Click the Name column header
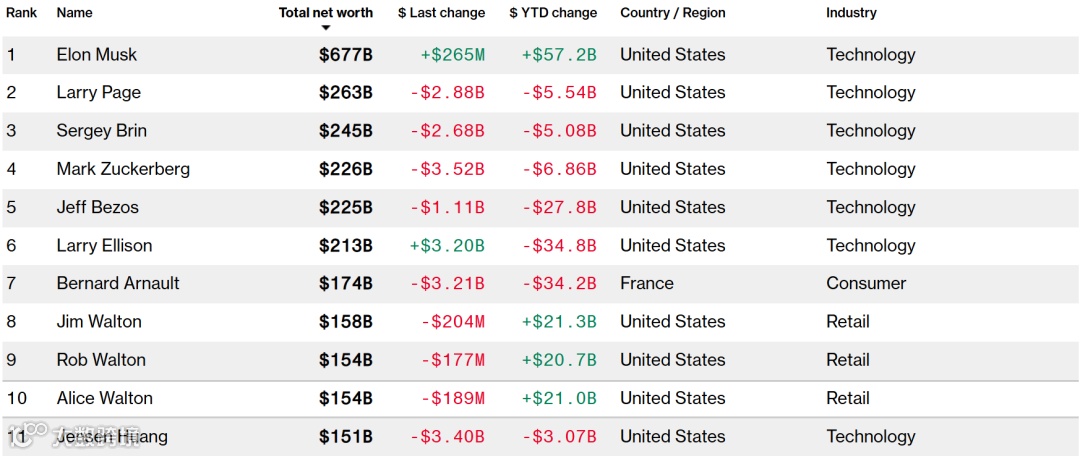1080x456 pixels. 74,13
